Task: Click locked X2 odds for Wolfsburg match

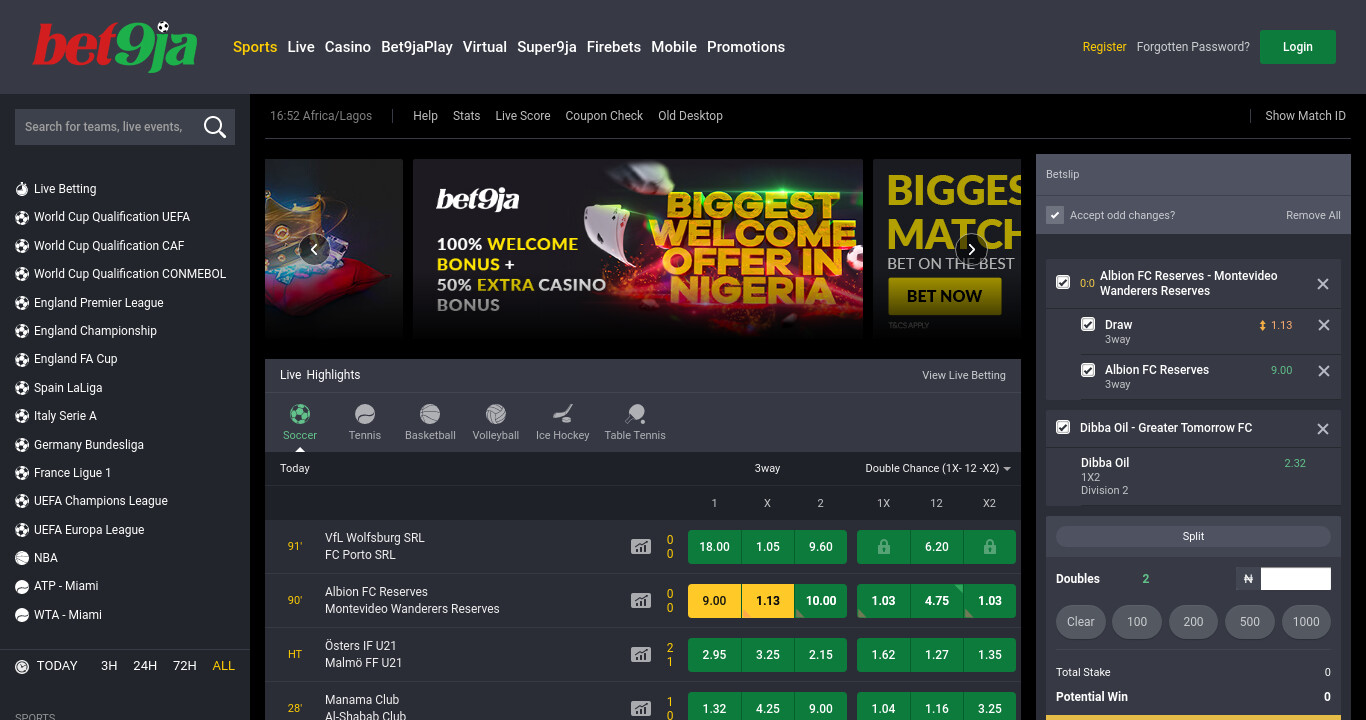Action: tap(989, 547)
